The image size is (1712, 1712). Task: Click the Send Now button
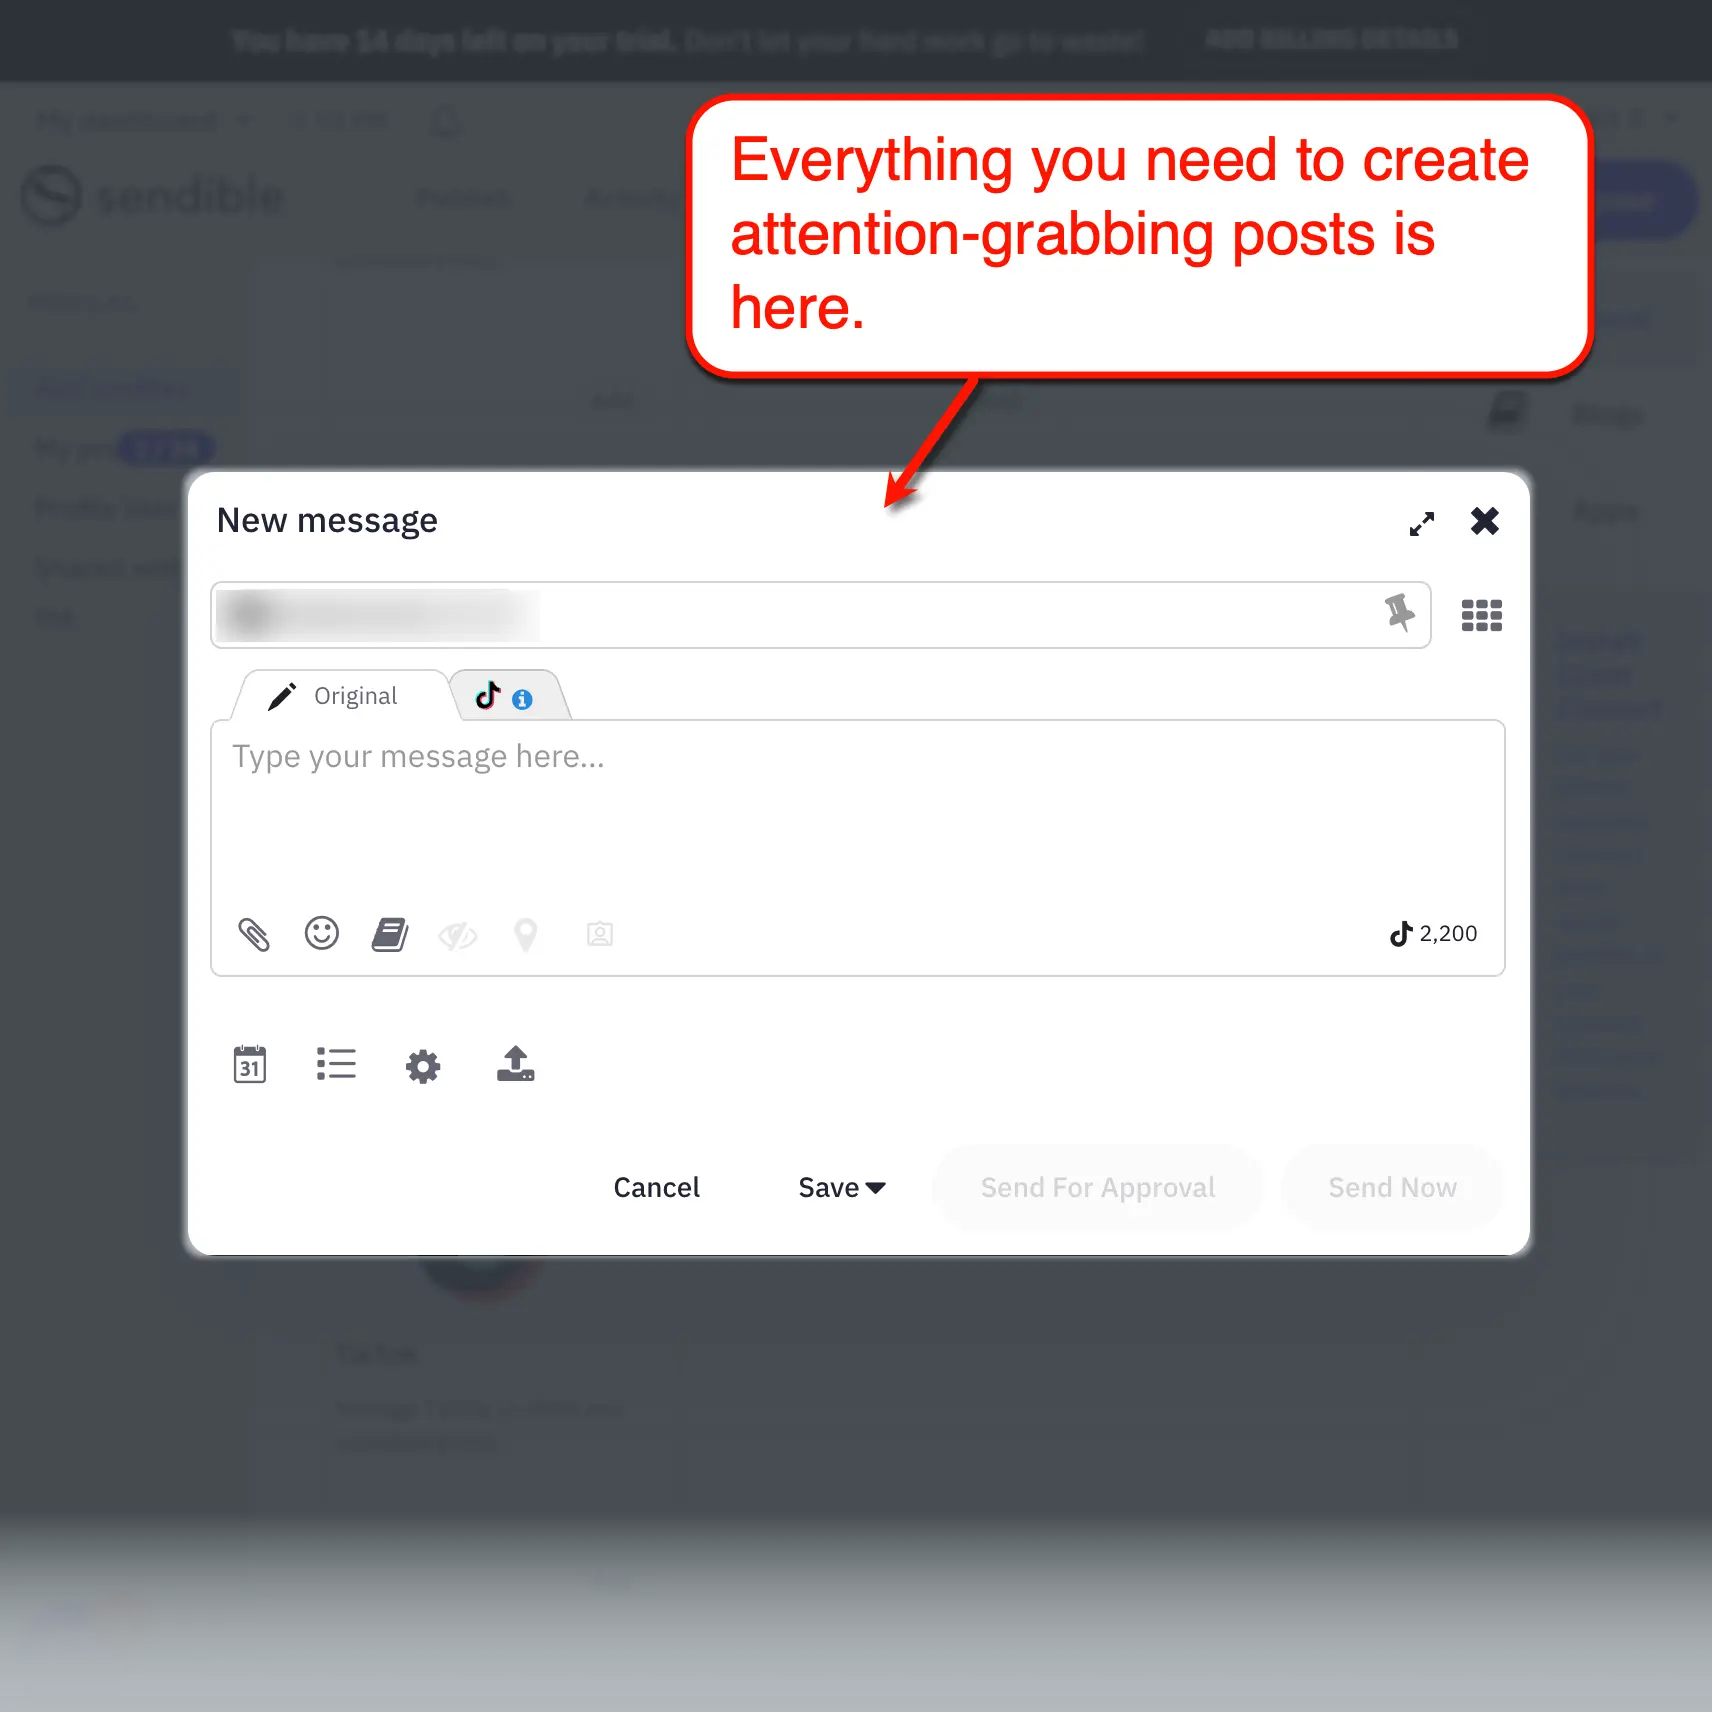click(x=1392, y=1187)
